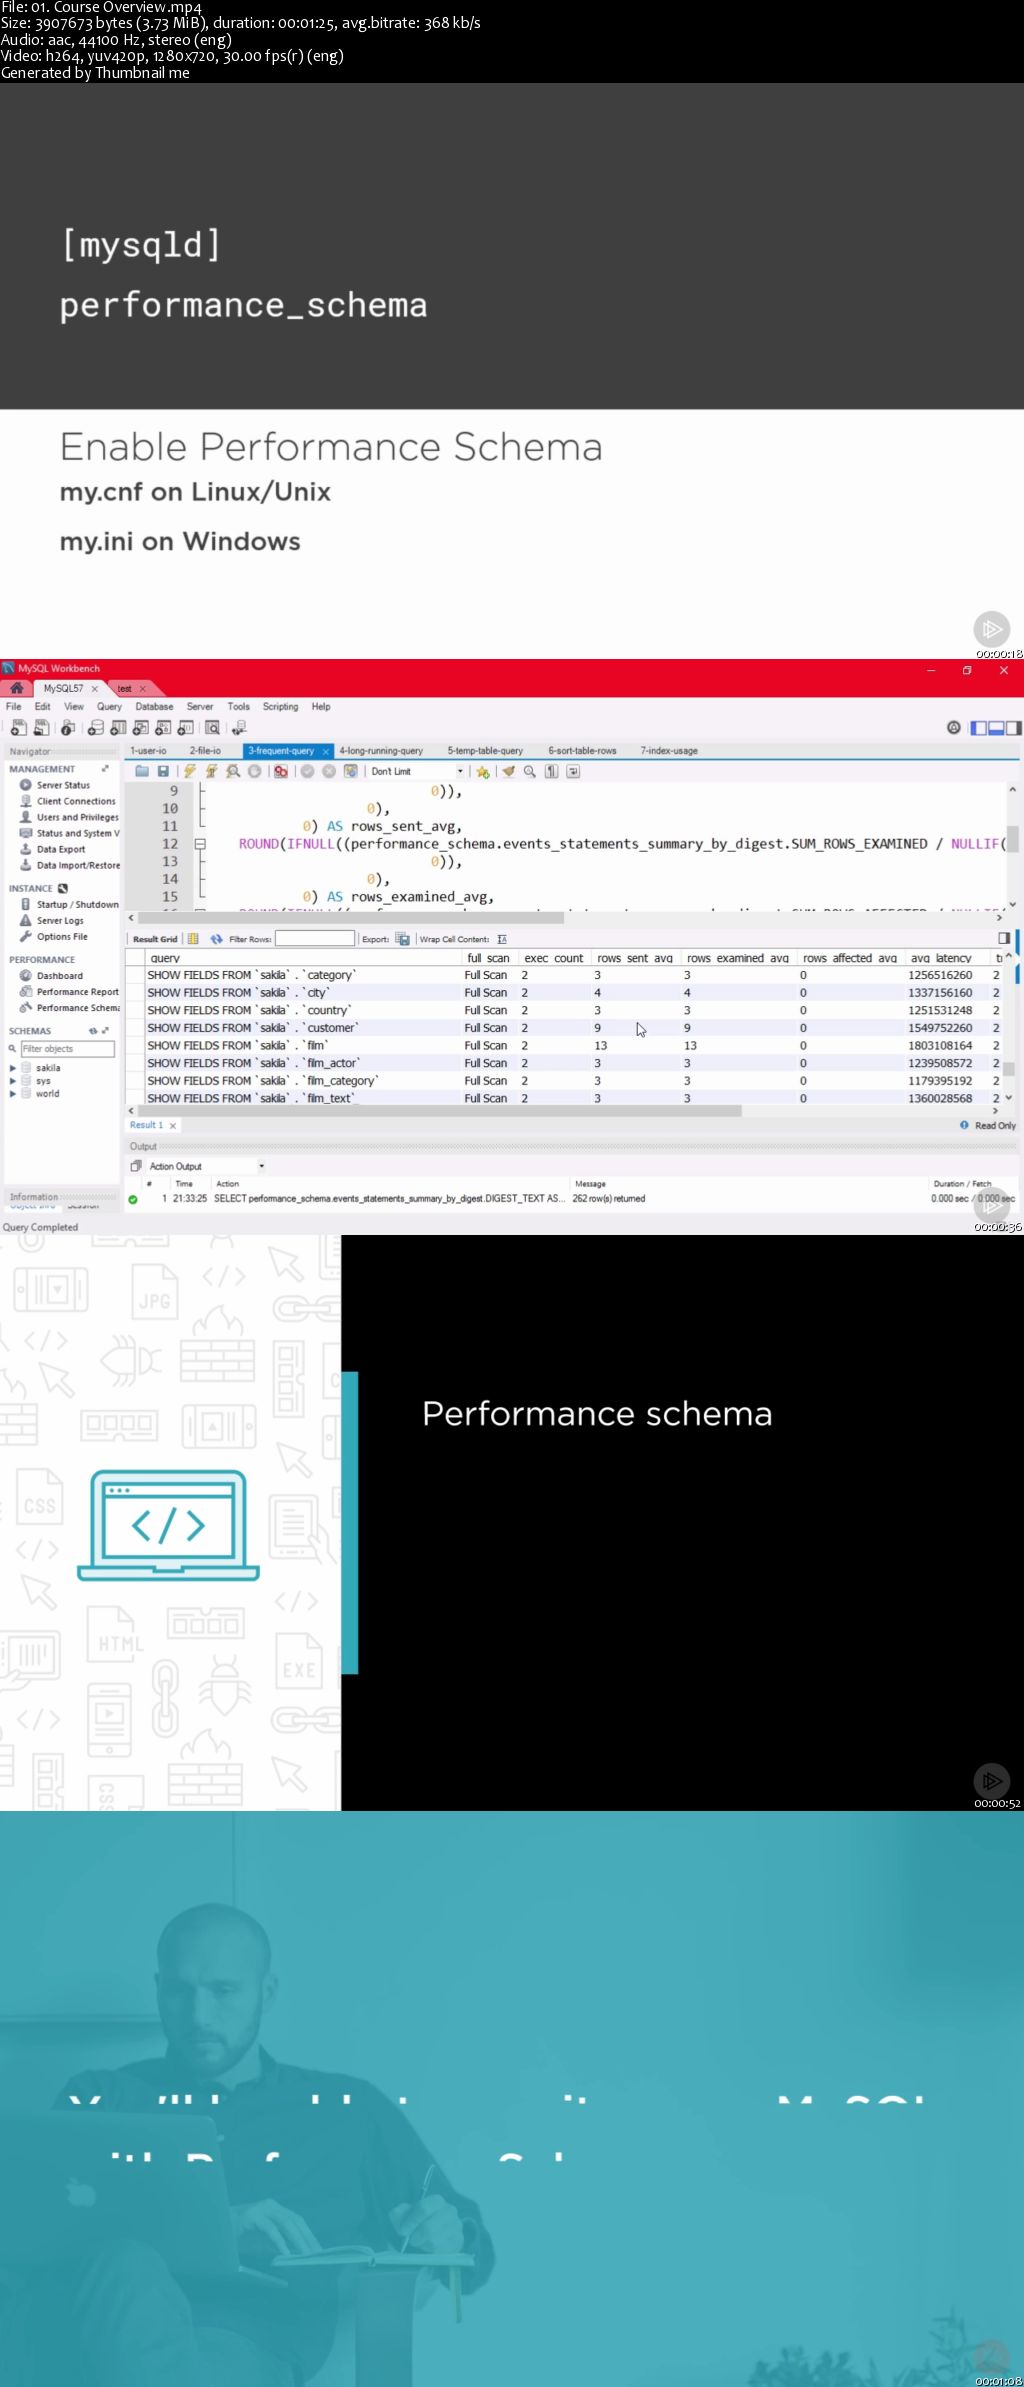The image size is (1024, 2387).
Task: Toggle autocommit mode icon
Action: tap(350, 771)
